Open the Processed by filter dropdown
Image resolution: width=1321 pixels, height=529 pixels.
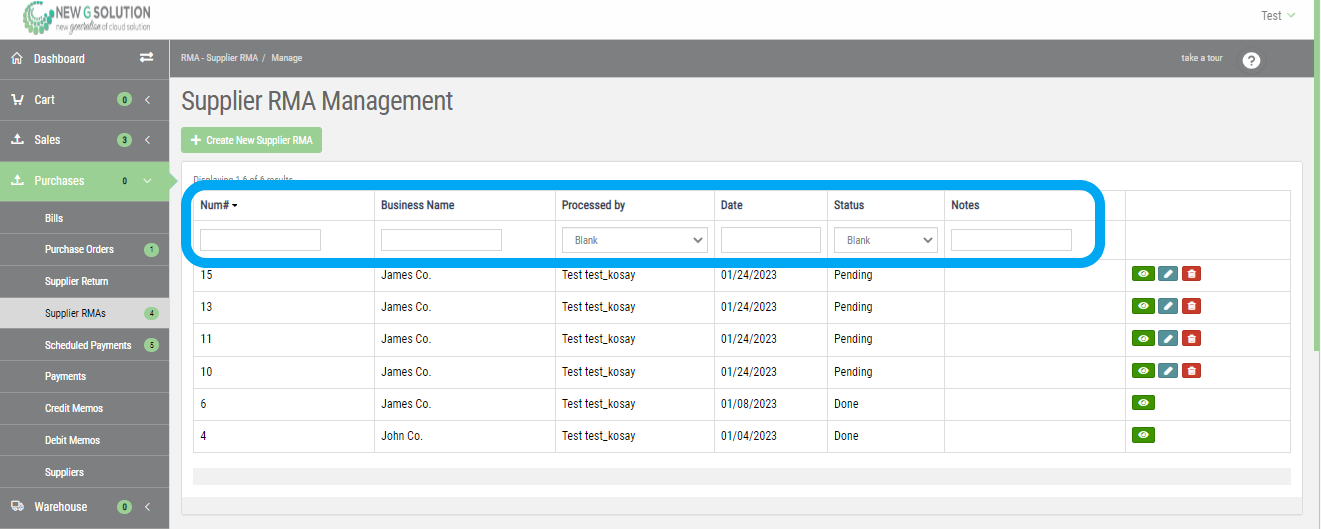[x=634, y=240]
